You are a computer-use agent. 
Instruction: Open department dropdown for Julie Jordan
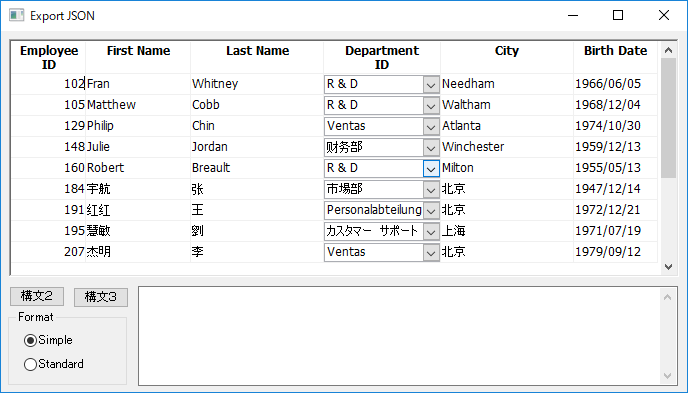pos(431,147)
